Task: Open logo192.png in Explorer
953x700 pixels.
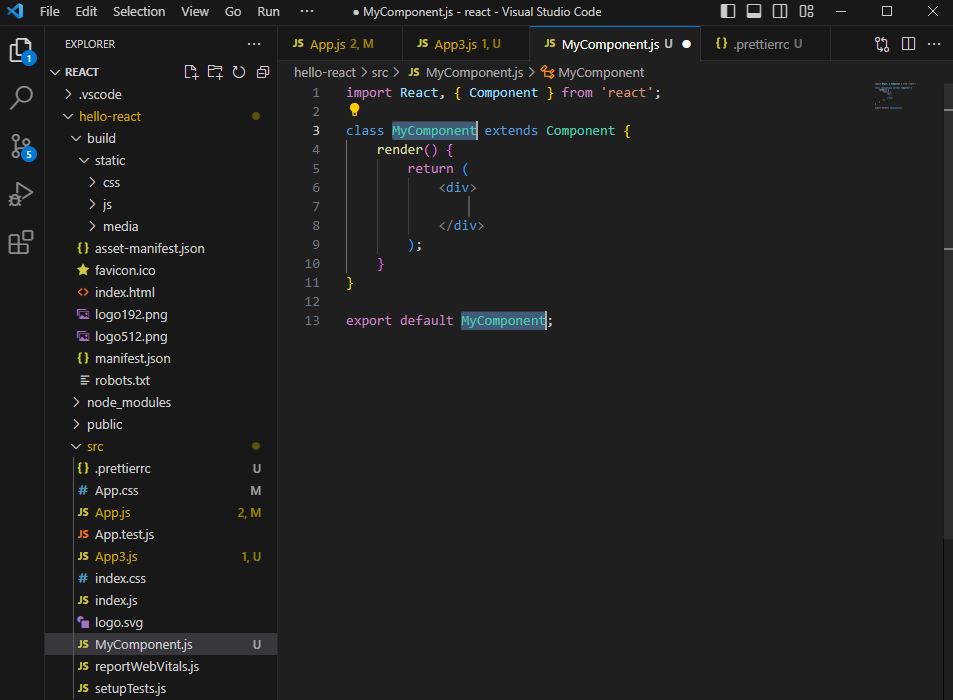Action: point(131,314)
